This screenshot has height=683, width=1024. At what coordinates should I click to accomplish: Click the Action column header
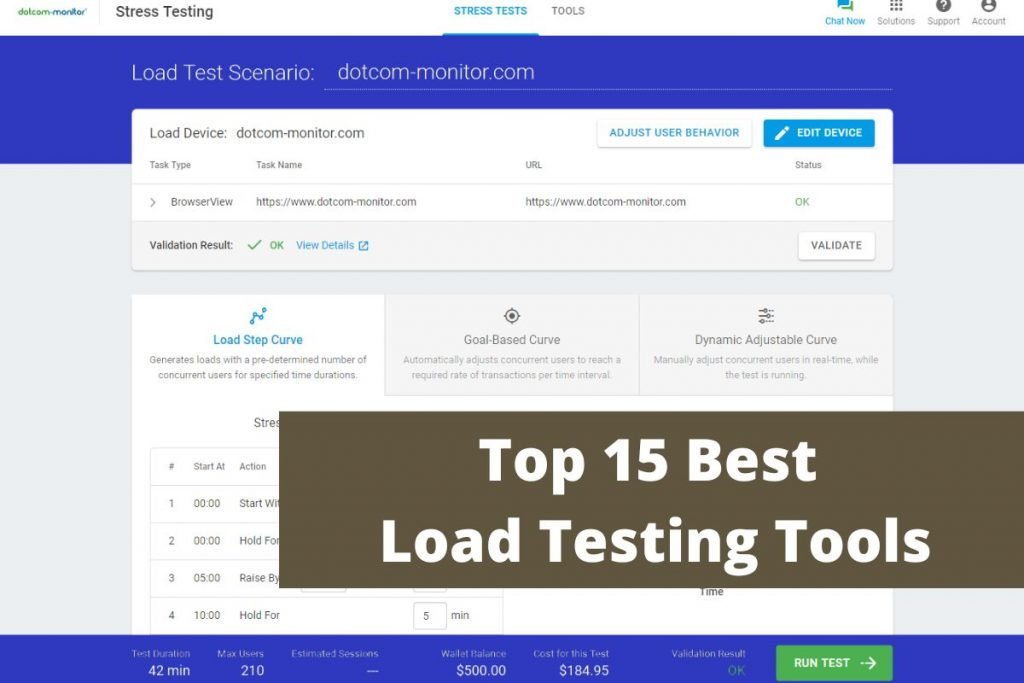(253, 466)
